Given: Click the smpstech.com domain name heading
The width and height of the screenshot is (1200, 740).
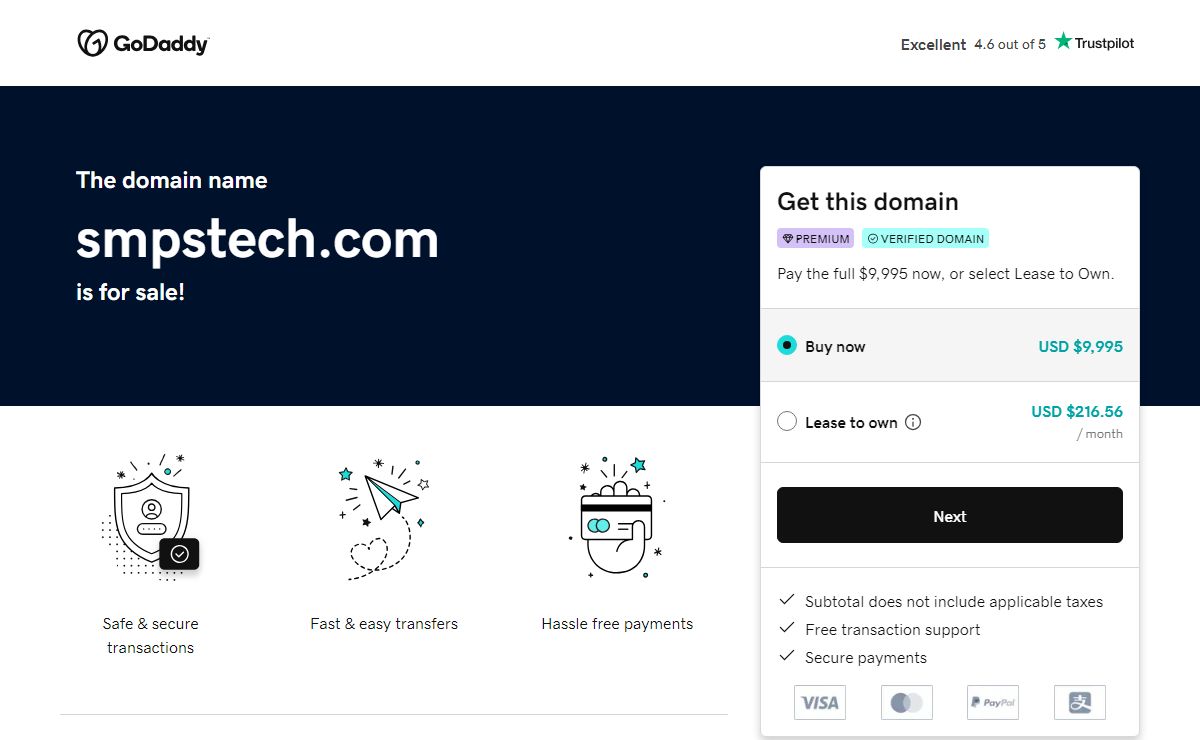Looking at the screenshot, I should pyautogui.click(x=257, y=240).
